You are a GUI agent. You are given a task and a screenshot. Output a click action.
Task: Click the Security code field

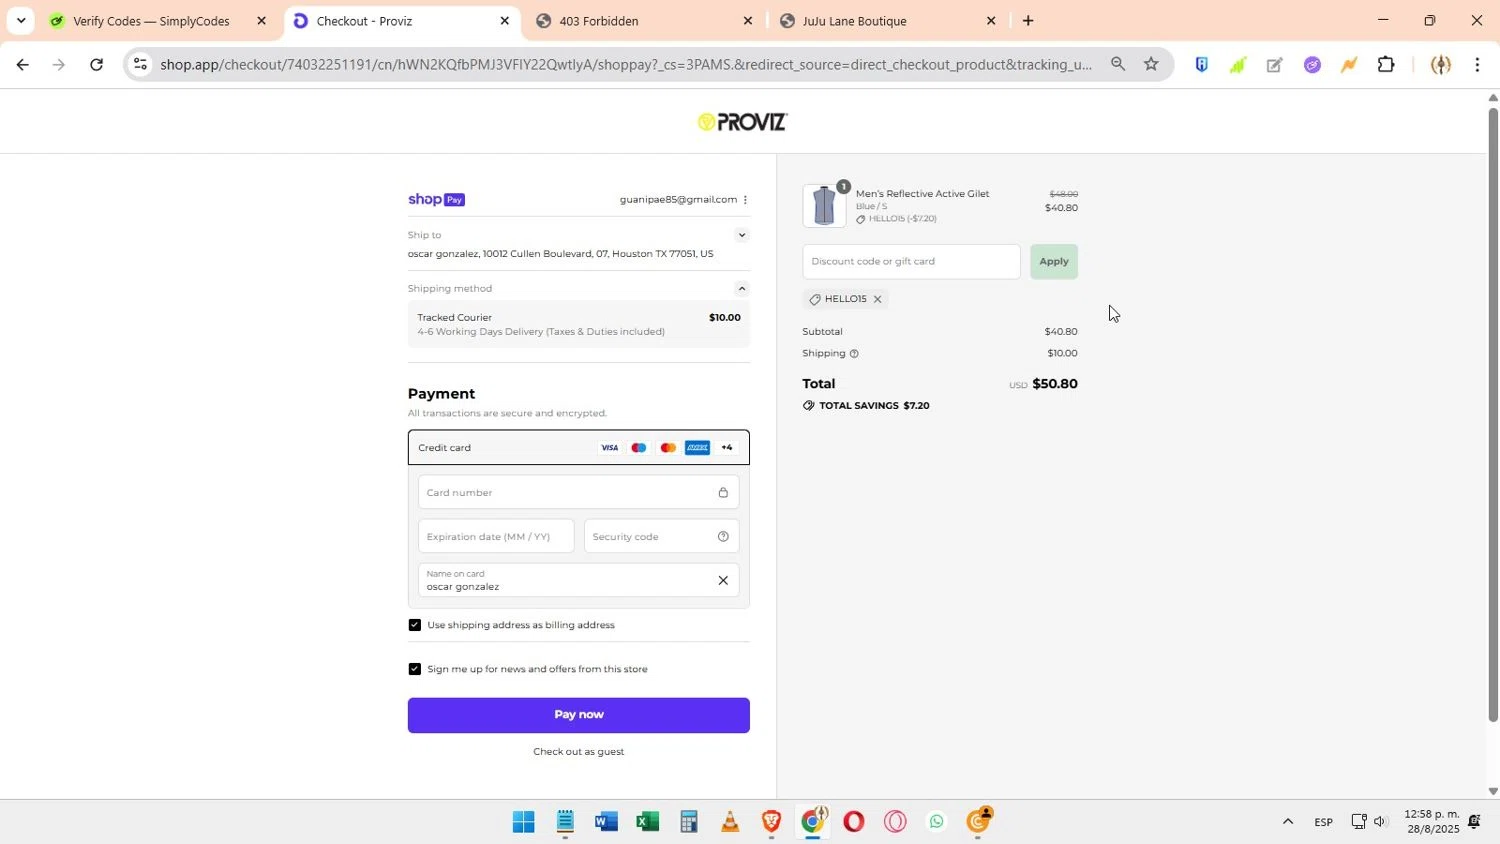pos(662,536)
